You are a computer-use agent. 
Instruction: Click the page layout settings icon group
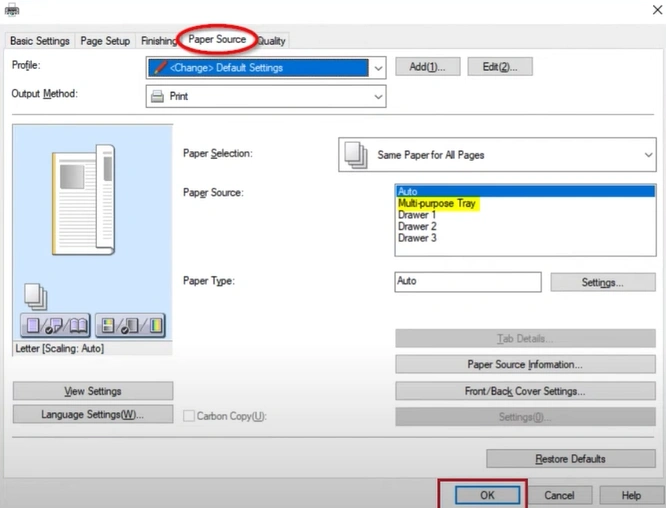click(x=55, y=326)
